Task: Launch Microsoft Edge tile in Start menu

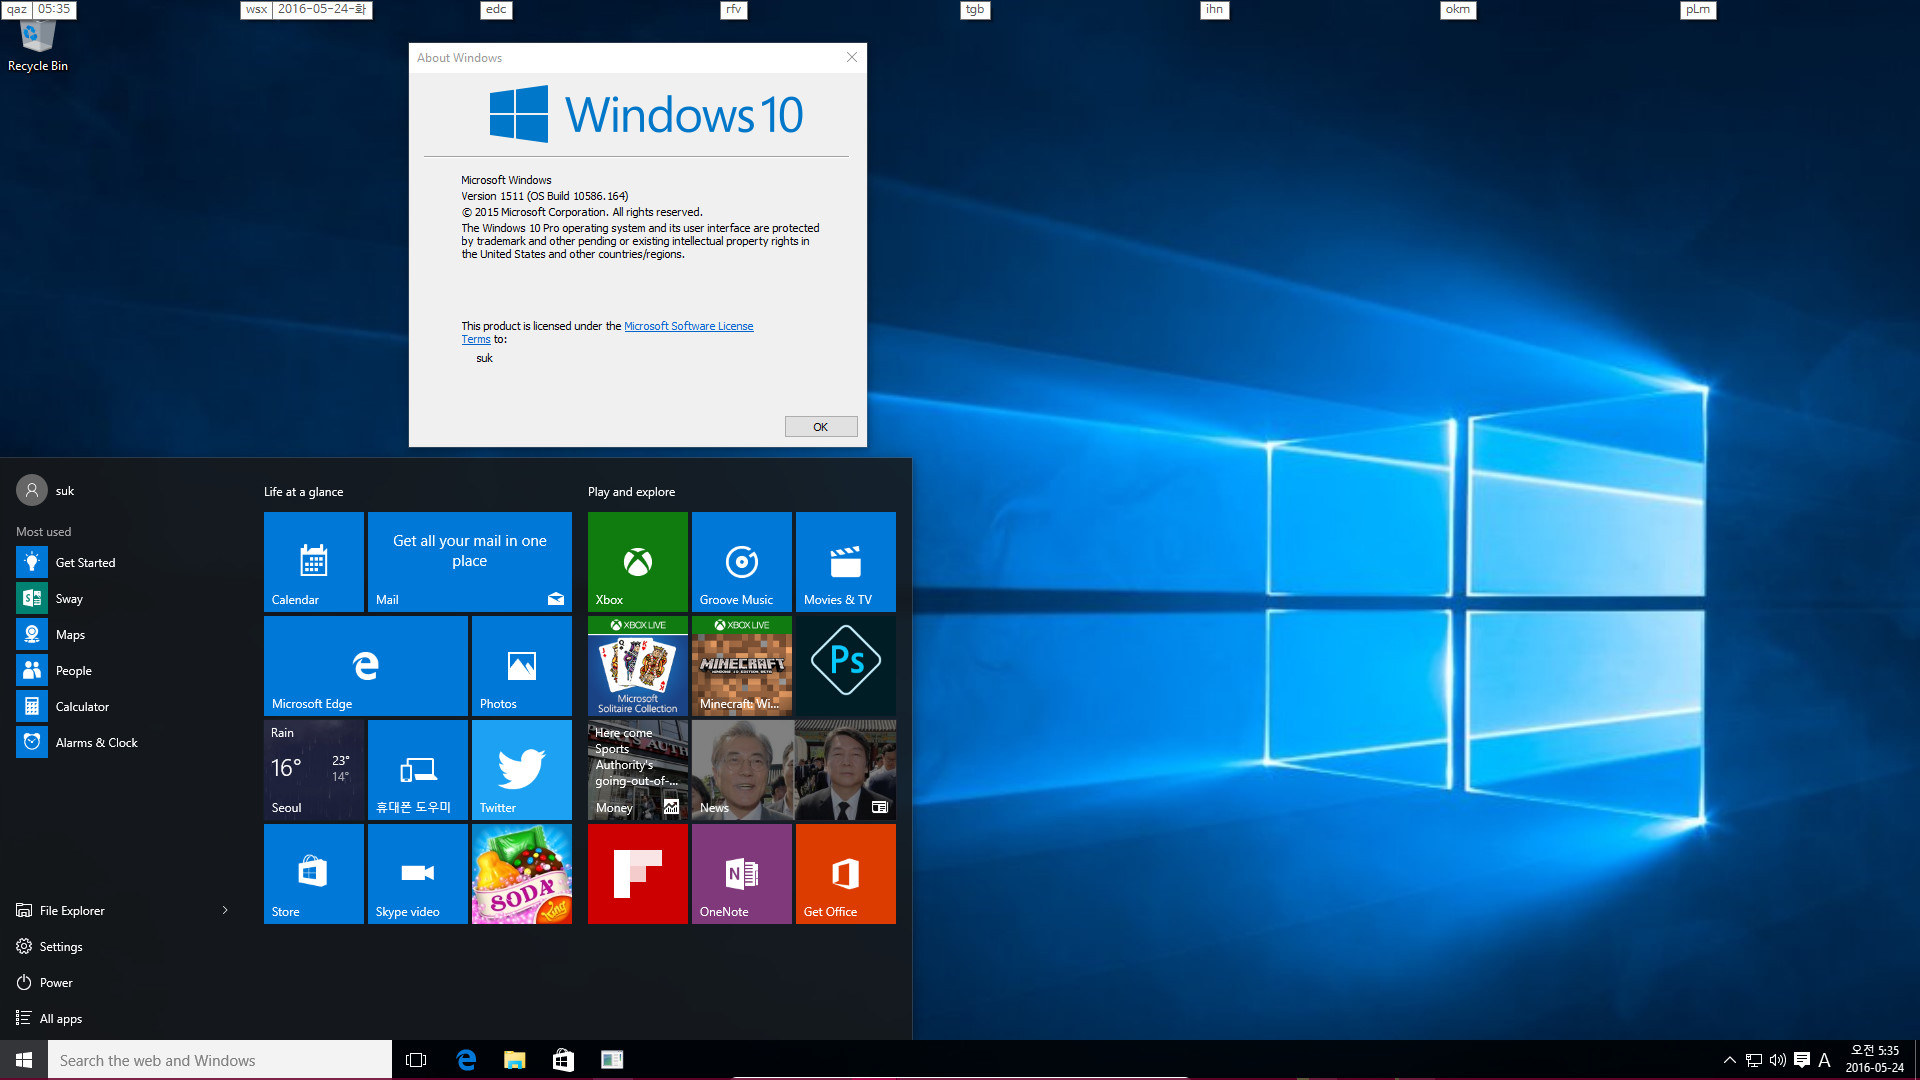Action: click(366, 666)
